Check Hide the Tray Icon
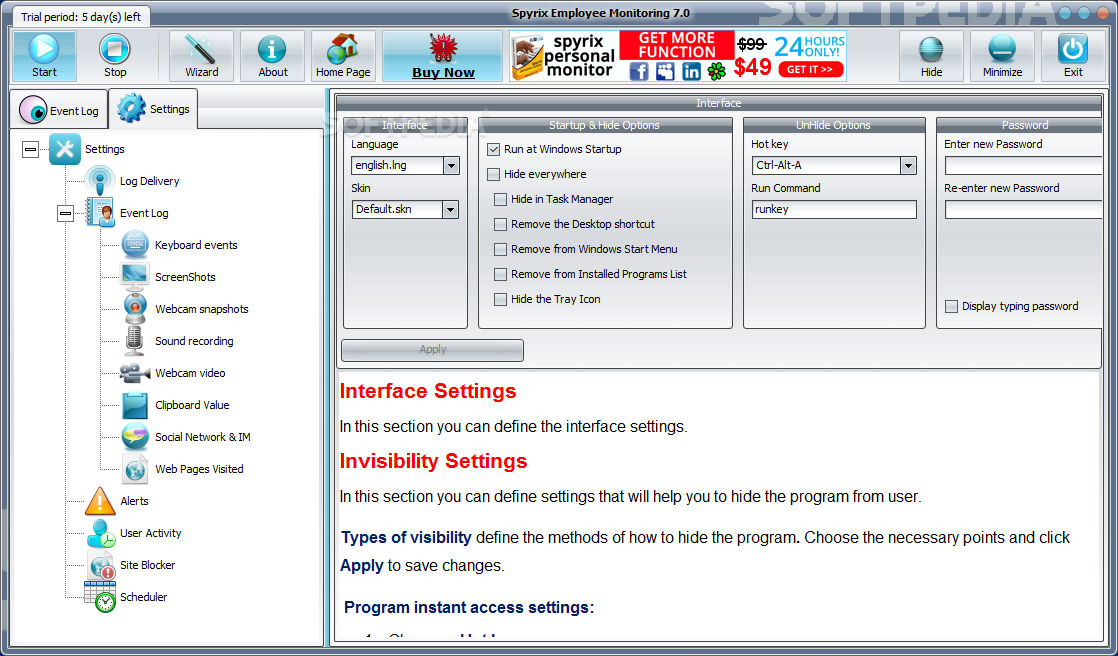The height and width of the screenshot is (656, 1118). pyautogui.click(x=501, y=299)
